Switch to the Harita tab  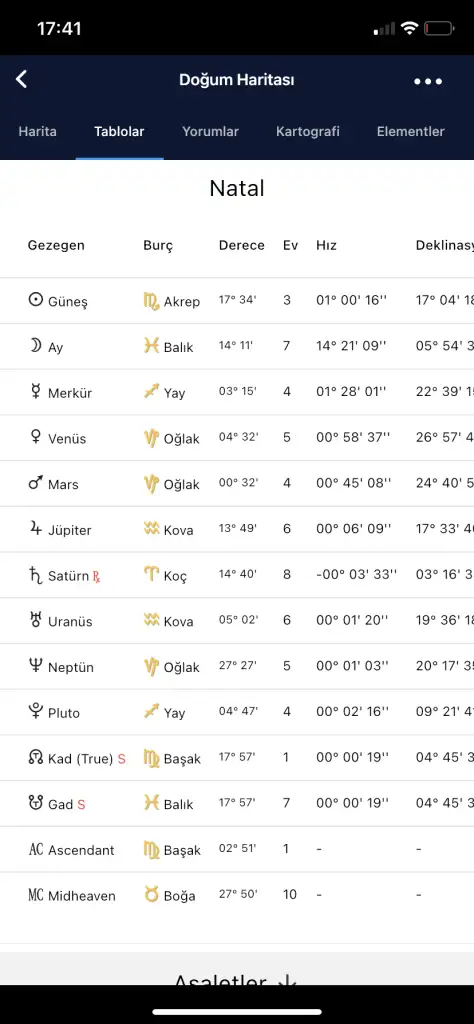coord(37,131)
